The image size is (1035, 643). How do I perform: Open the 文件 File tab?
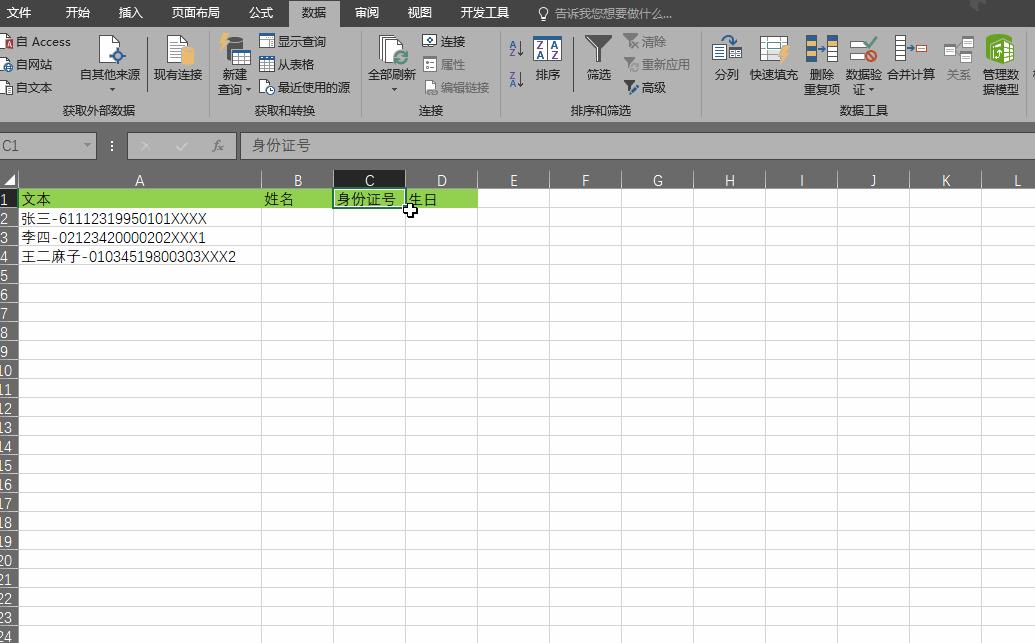click(x=18, y=13)
